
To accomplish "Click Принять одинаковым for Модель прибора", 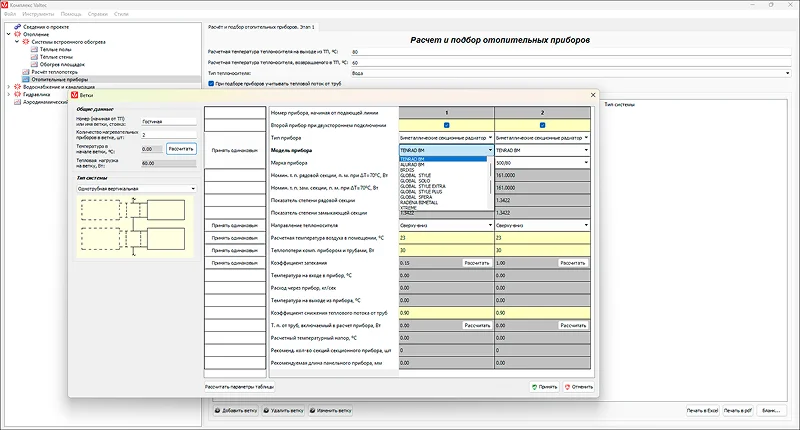I will pos(235,150).
